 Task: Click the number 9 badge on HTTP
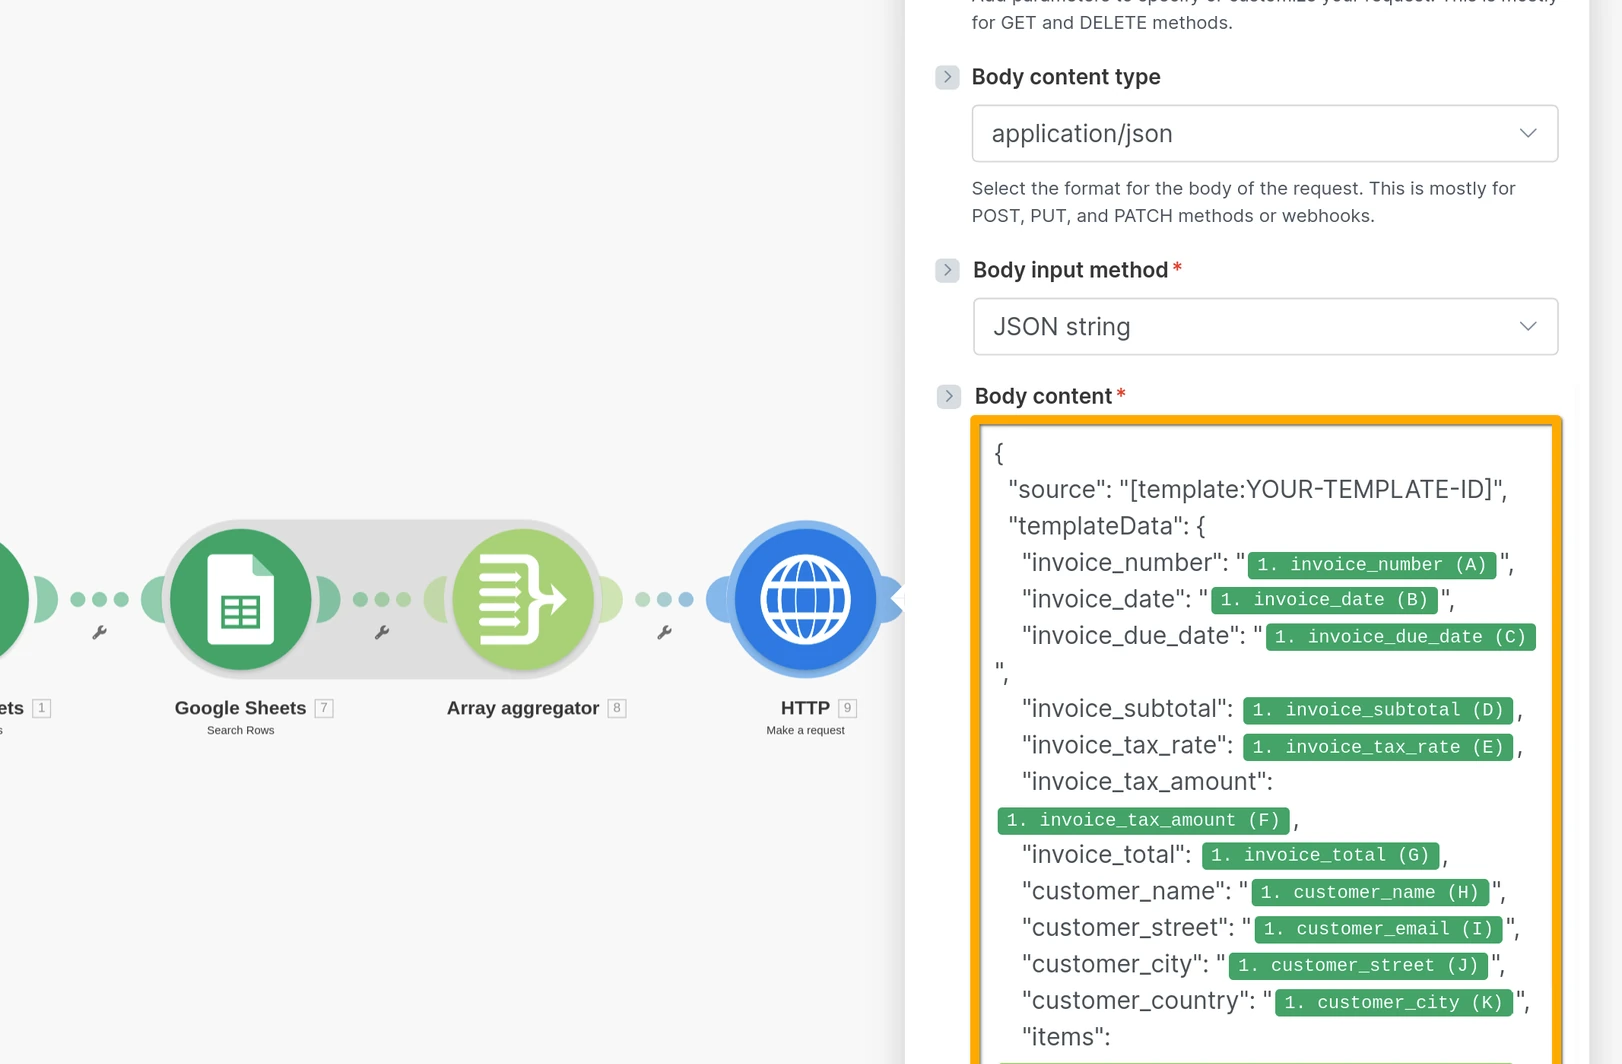(847, 707)
